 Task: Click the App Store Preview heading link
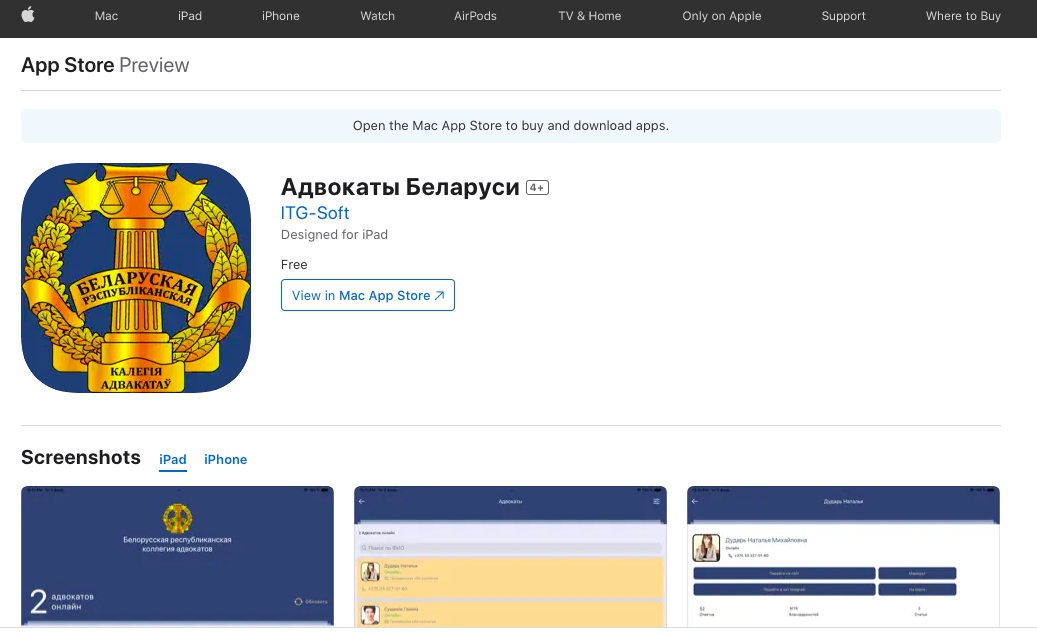105,65
